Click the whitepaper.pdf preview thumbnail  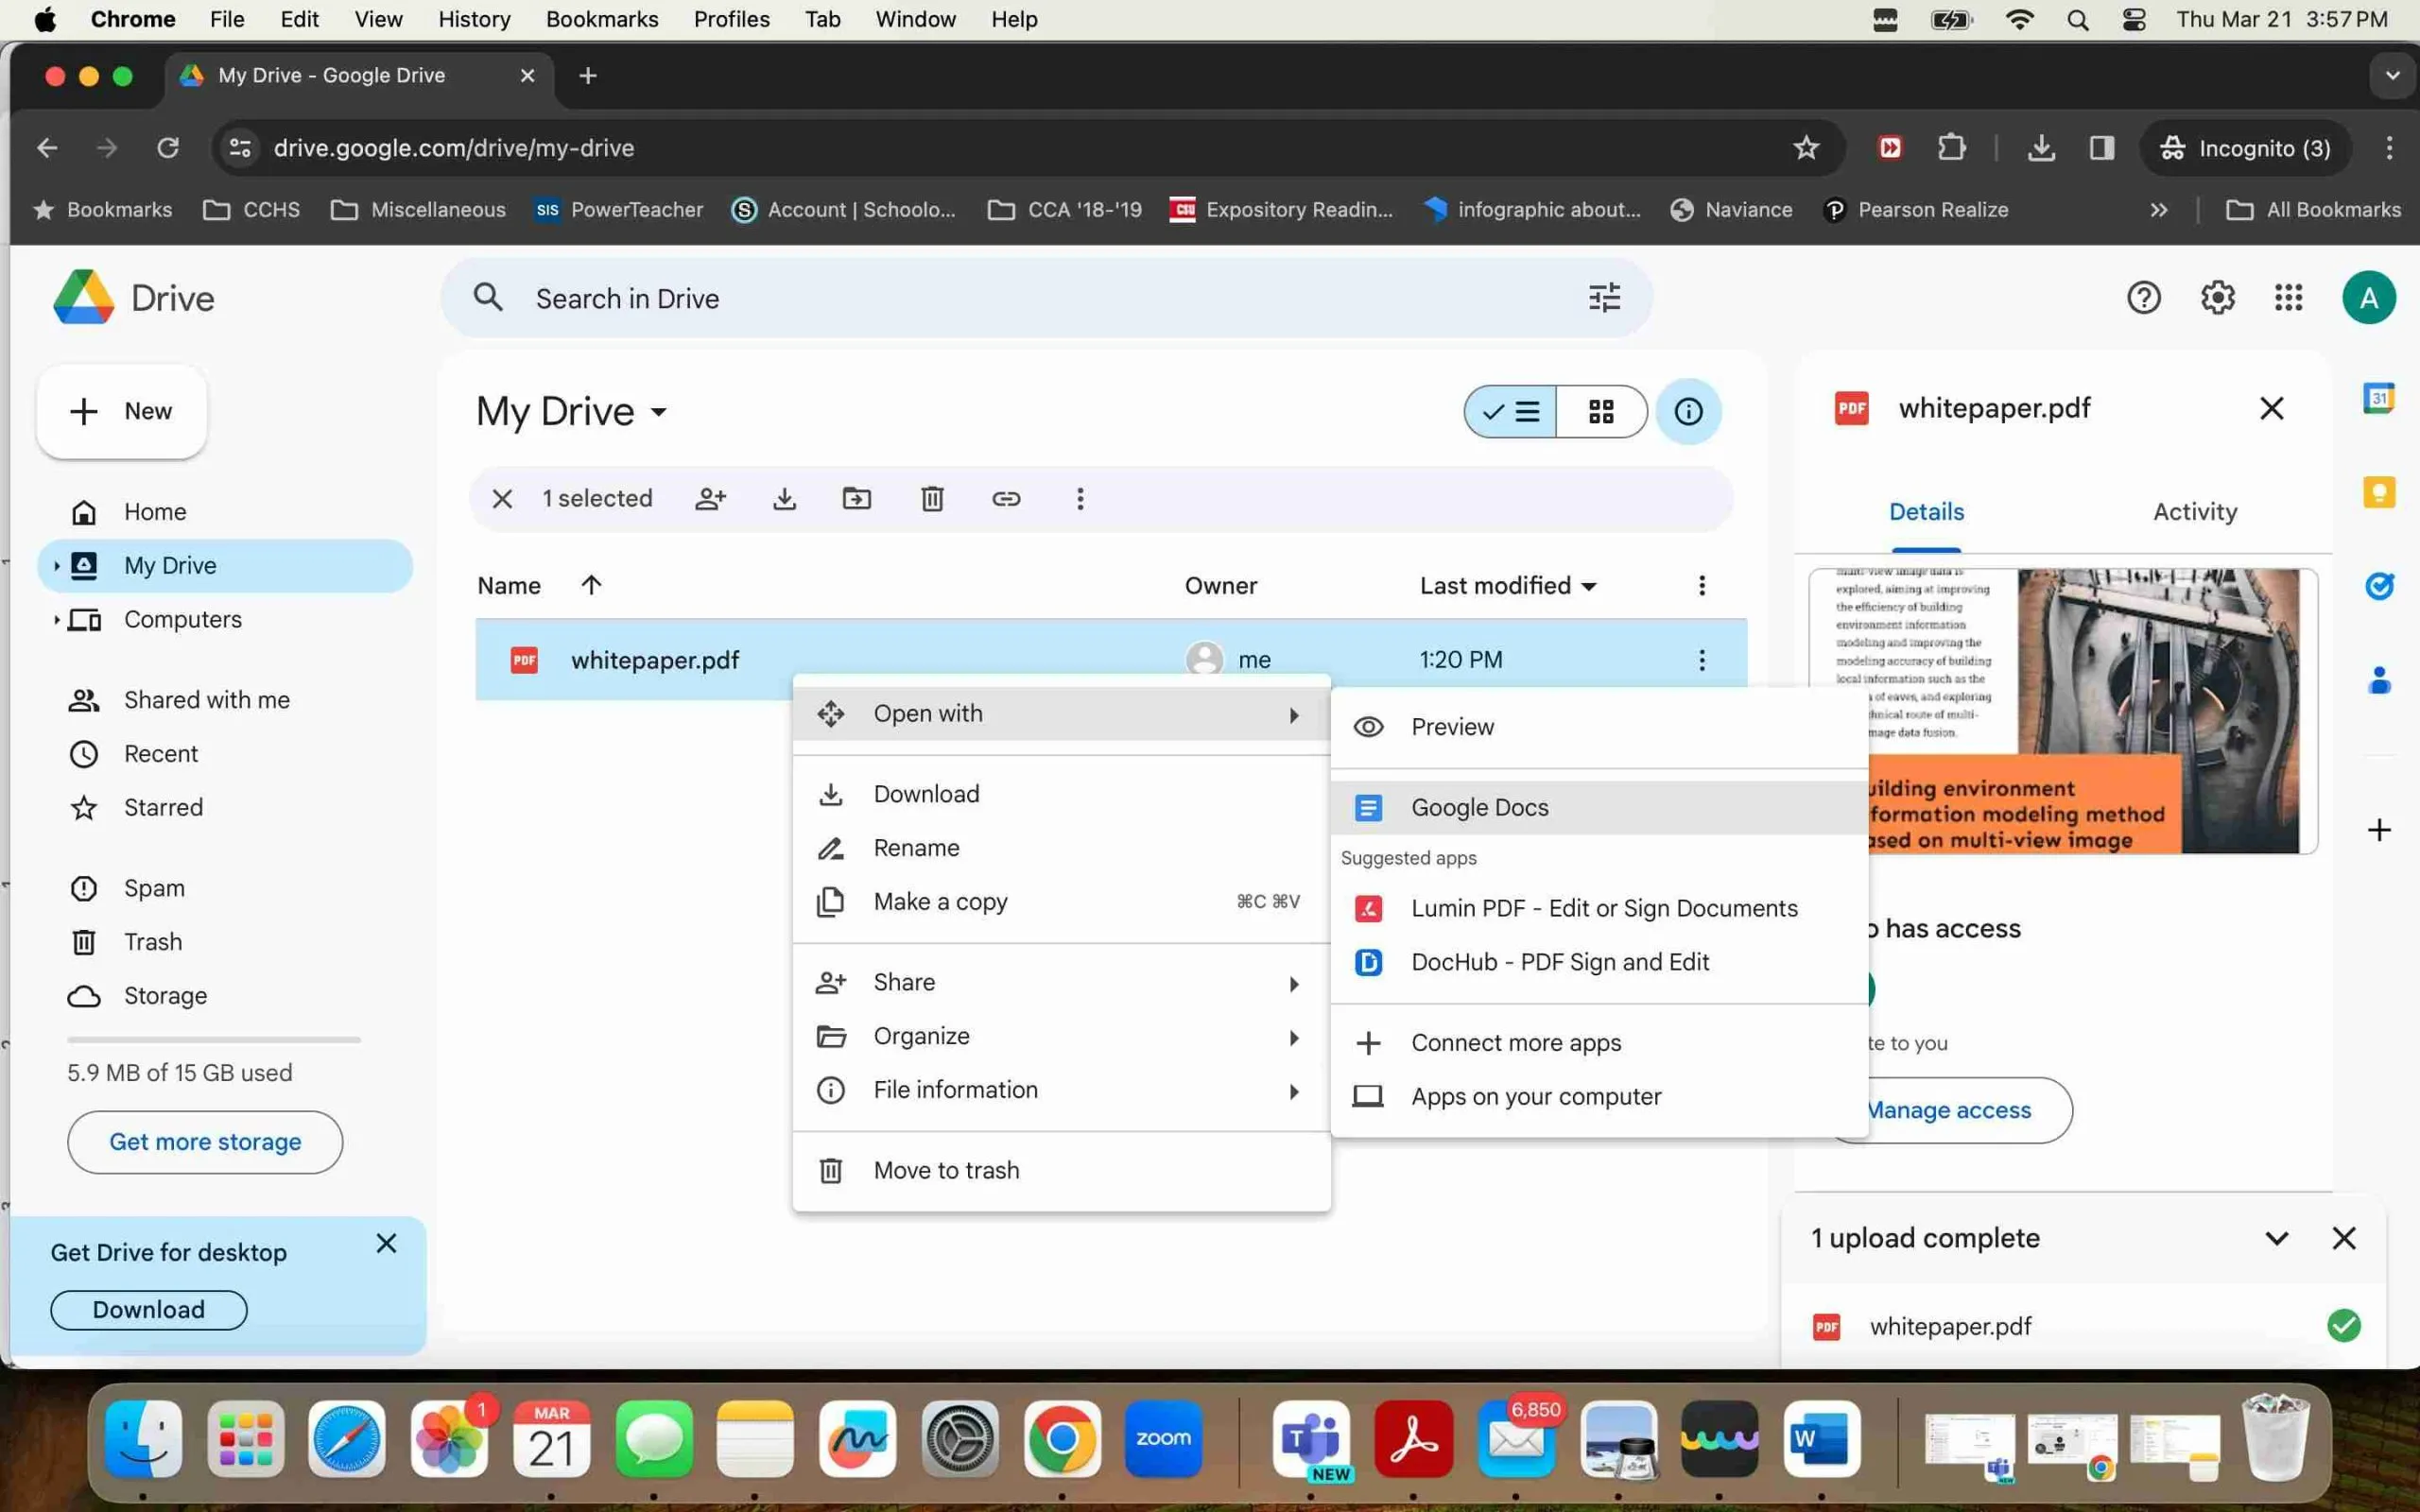[2063, 711]
